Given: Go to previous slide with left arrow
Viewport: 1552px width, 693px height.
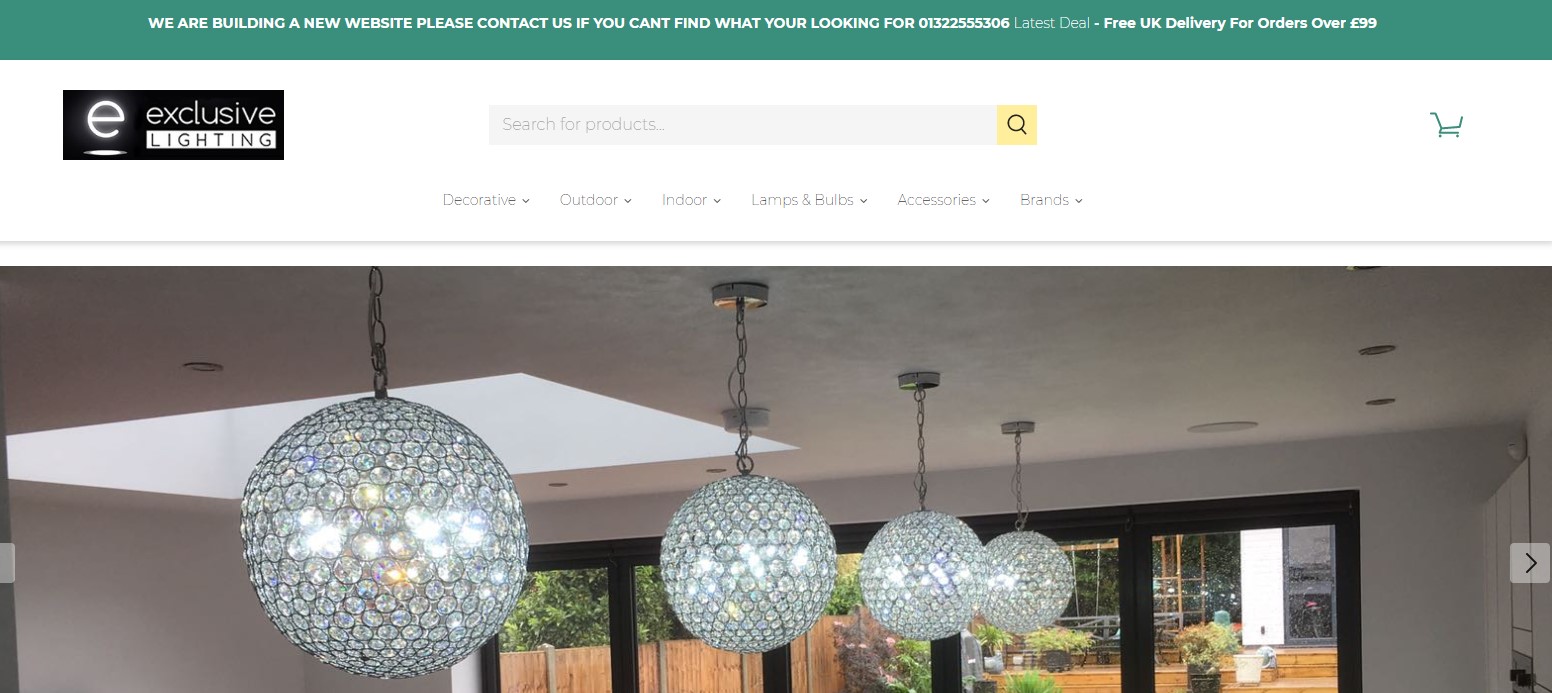Looking at the screenshot, I should click(7, 563).
